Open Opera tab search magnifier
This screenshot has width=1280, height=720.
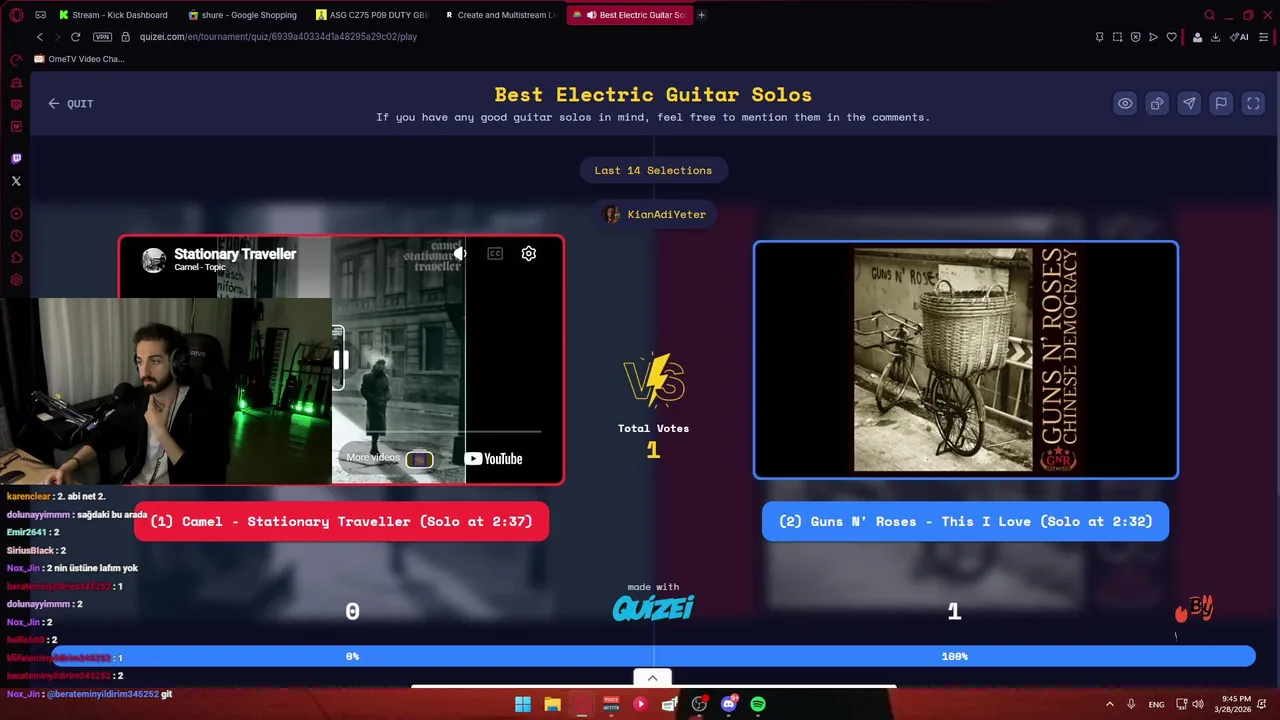tap(1209, 15)
